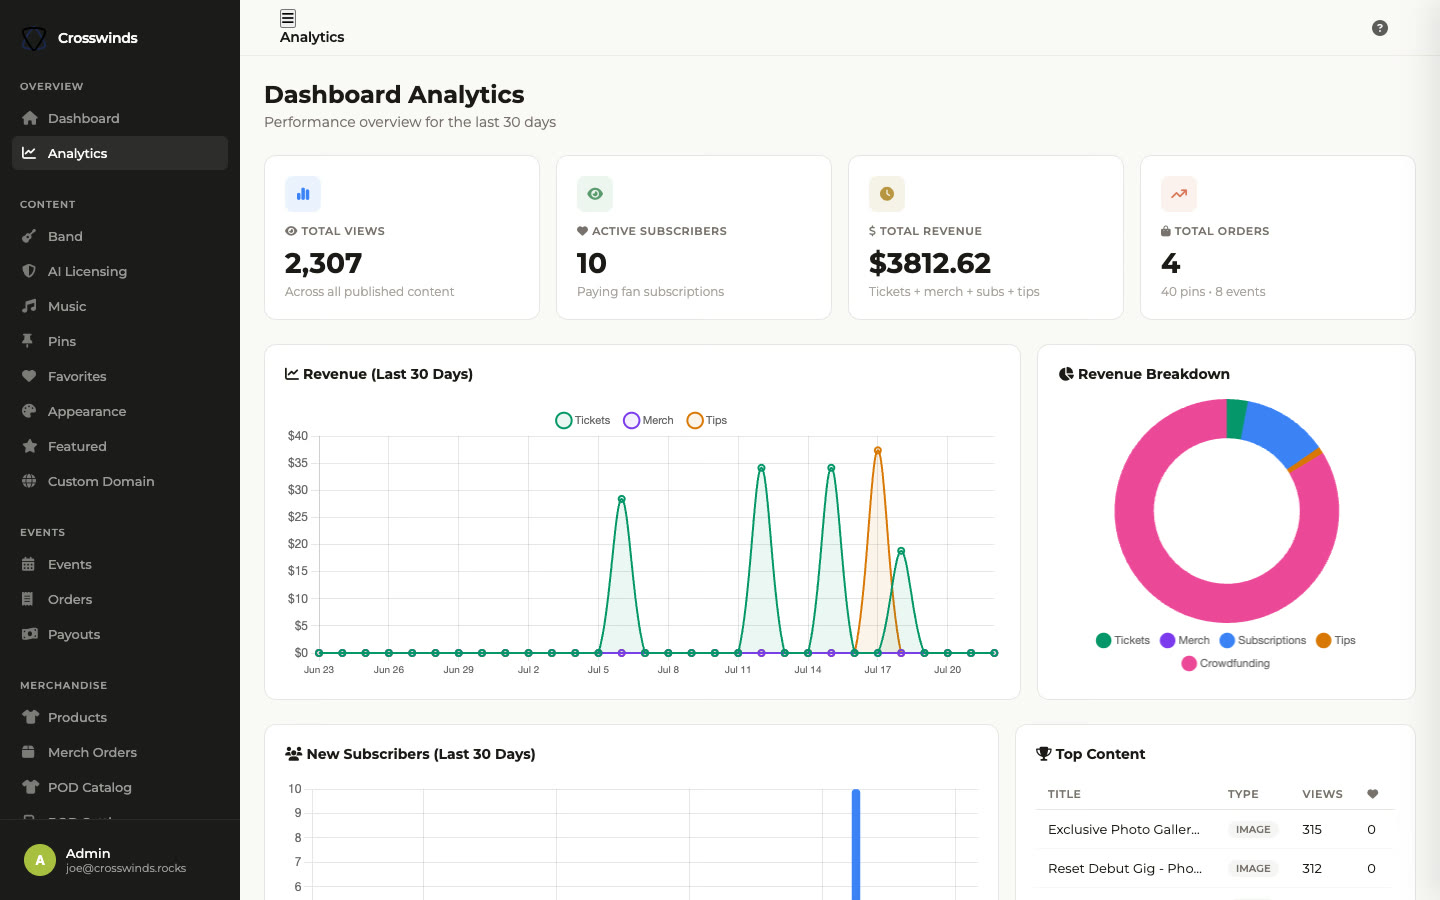Click the Products t-shirt icon
The width and height of the screenshot is (1440, 900).
coord(30,717)
